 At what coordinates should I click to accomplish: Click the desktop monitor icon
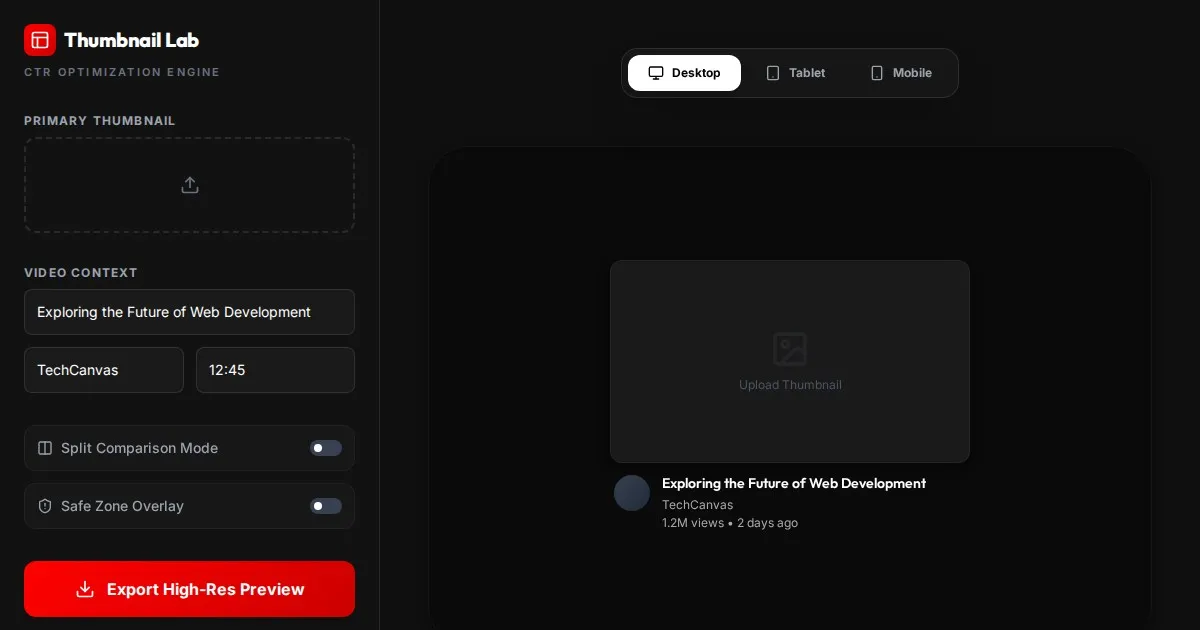pyautogui.click(x=656, y=73)
